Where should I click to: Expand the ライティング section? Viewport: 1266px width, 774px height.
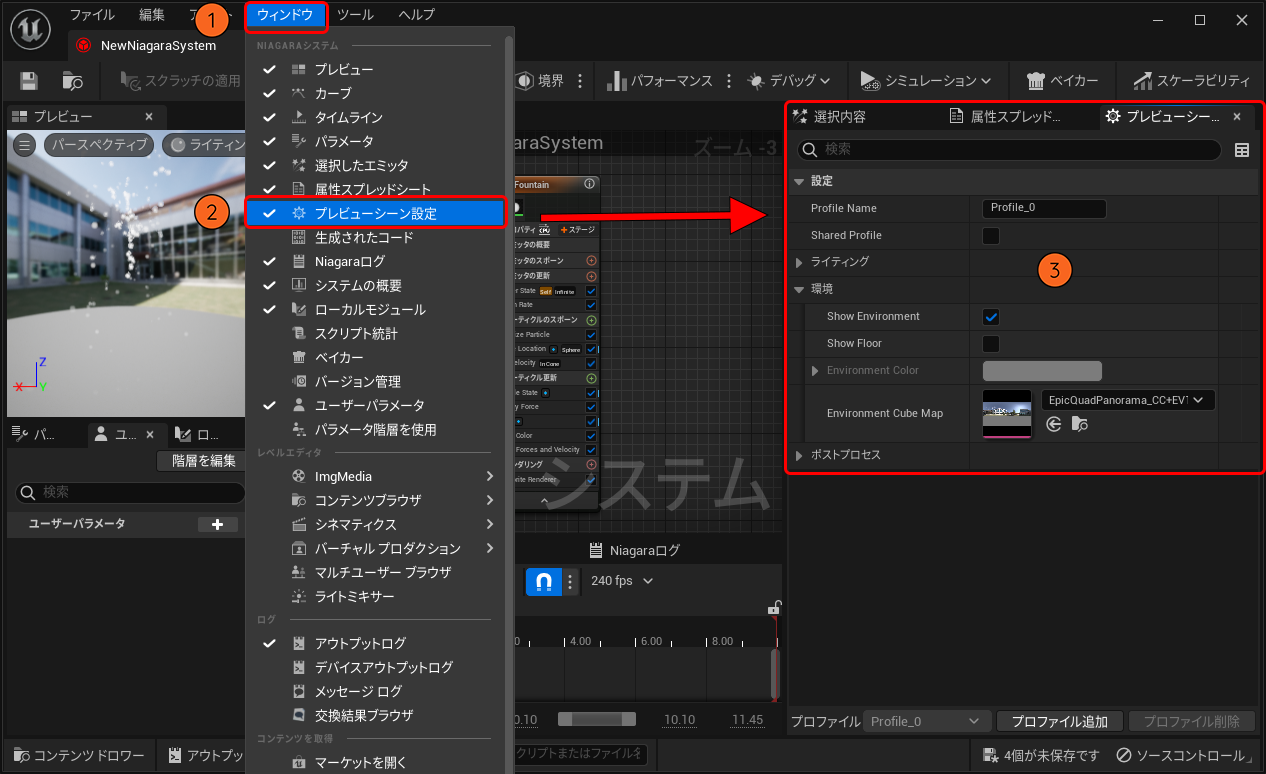pyautogui.click(x=799, y=262)
